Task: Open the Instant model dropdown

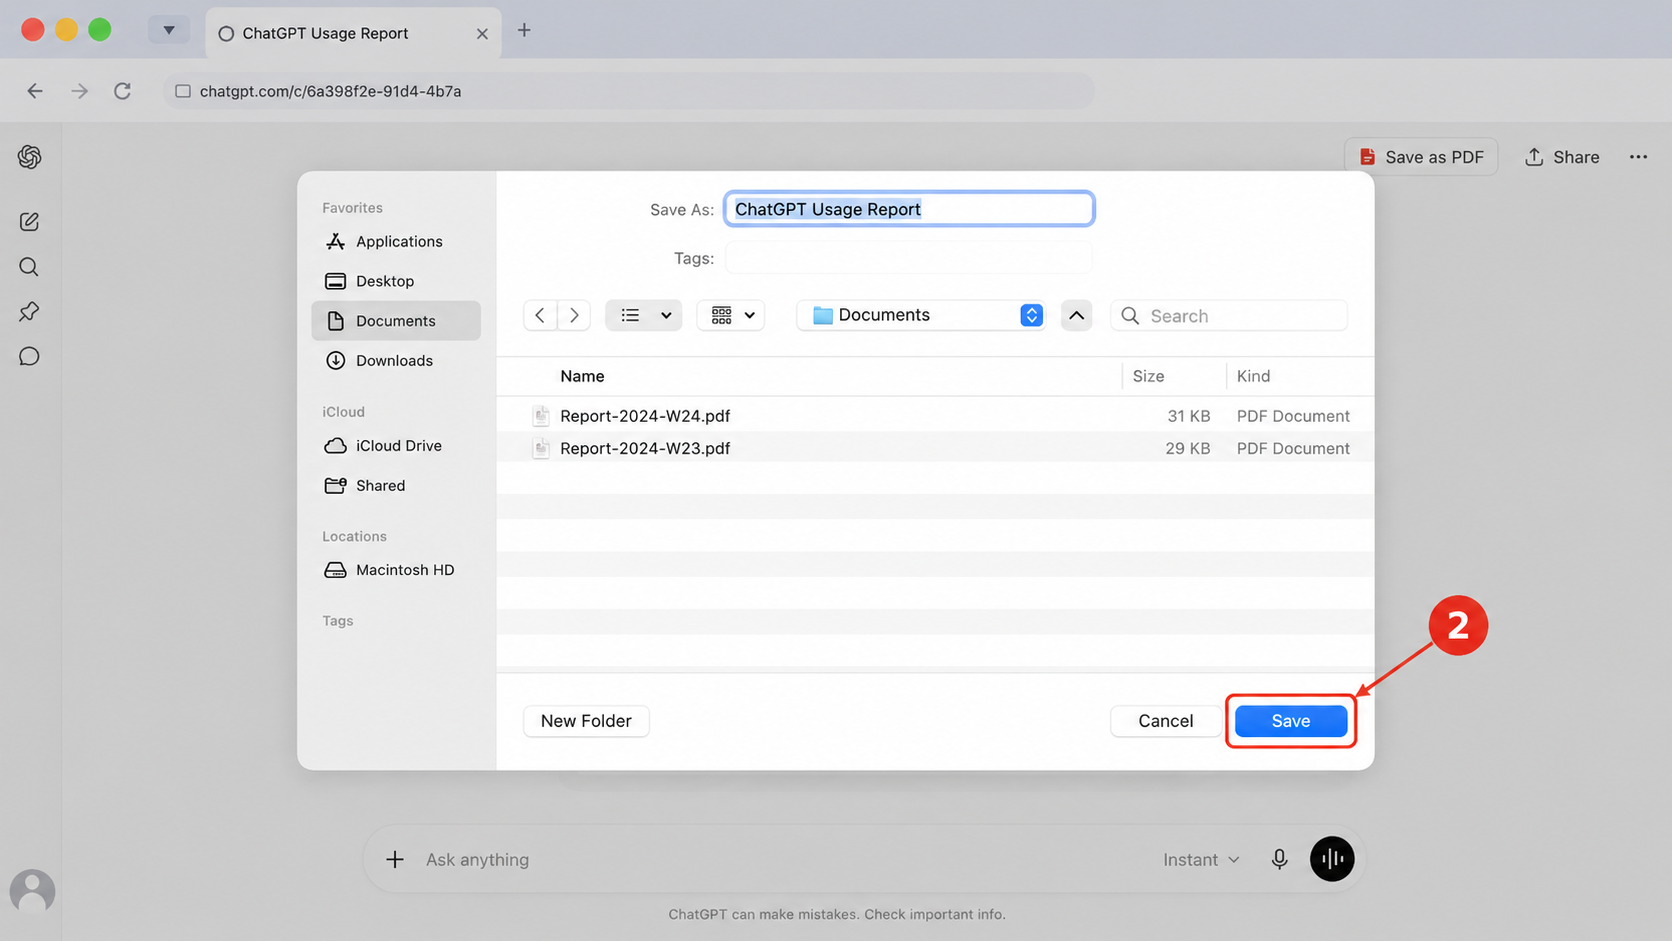Action: (x=1201, y=860)
